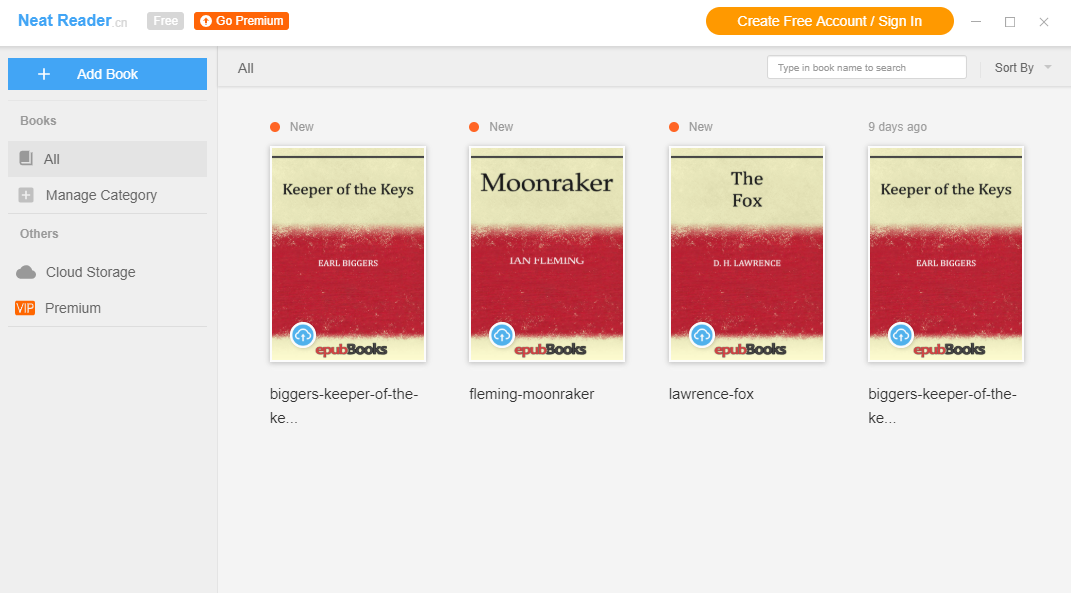Click the cloud download icon on The Fox

coord(701,335)
